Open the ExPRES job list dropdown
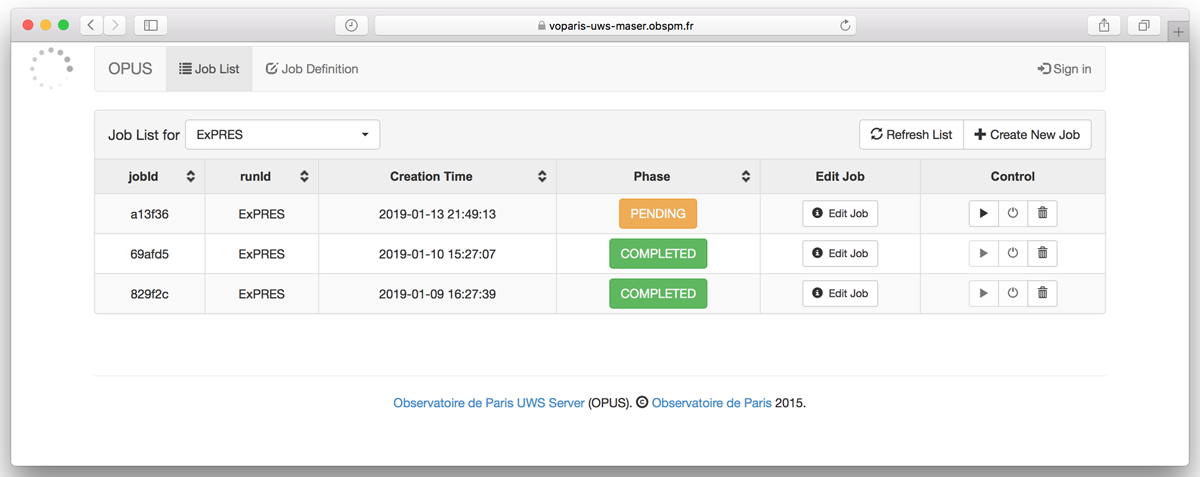 click(282, 135)
